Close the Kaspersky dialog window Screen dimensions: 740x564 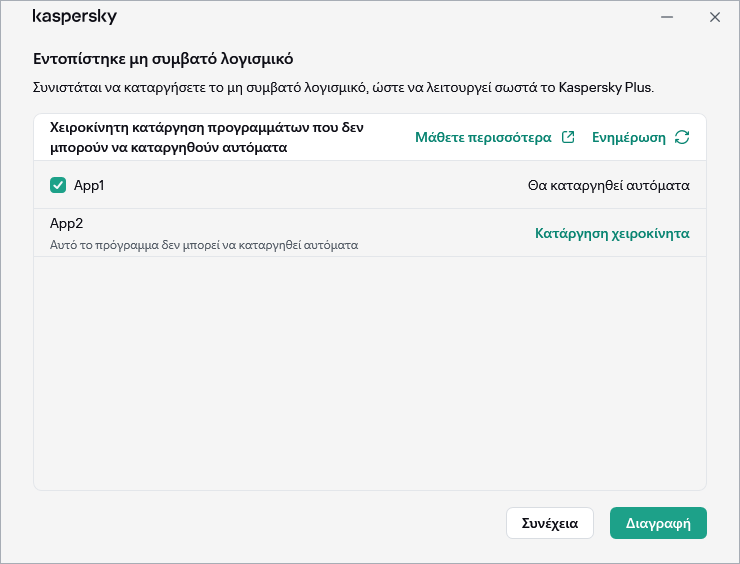pyautogui.click(x=714, y=17)
